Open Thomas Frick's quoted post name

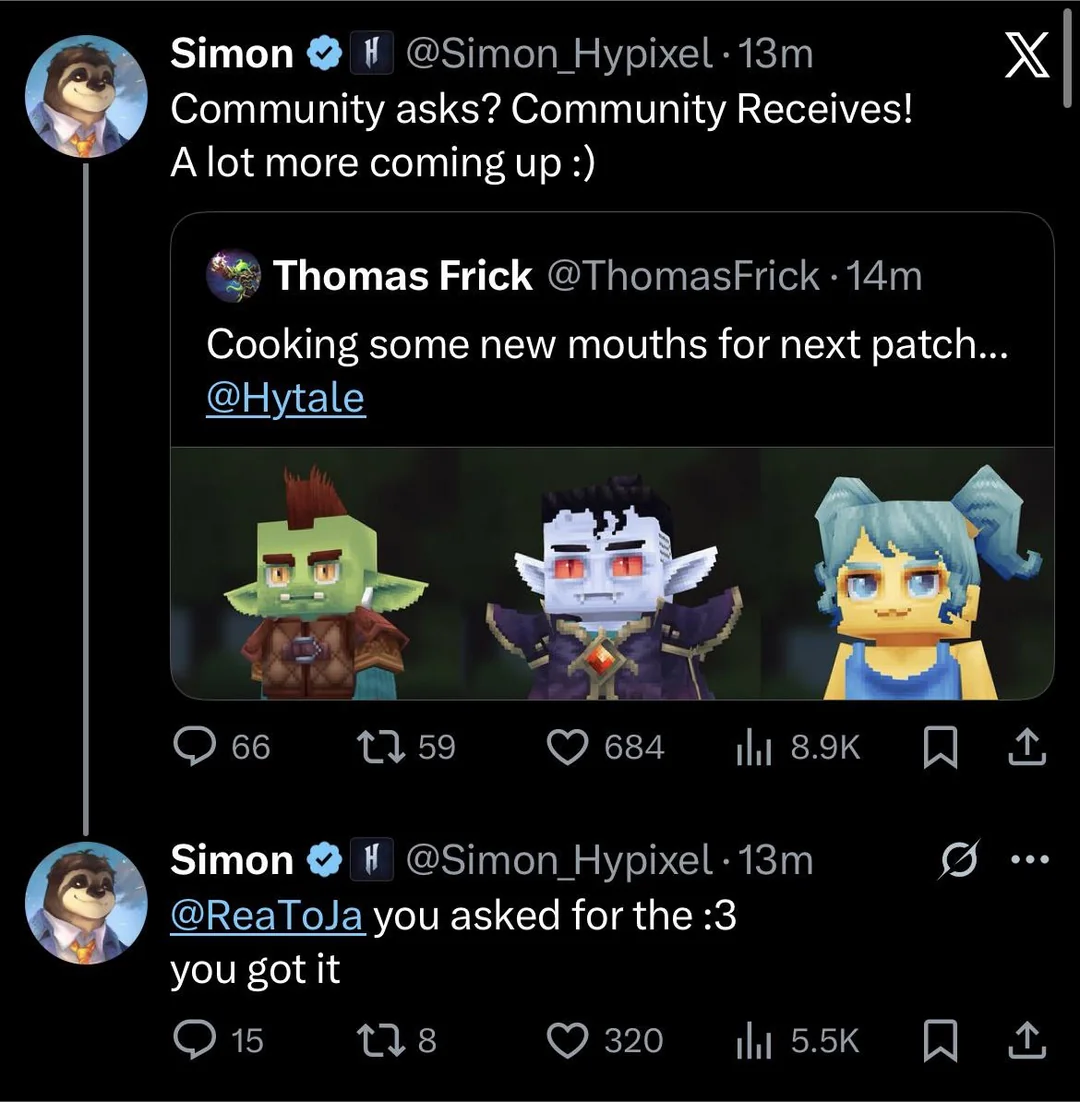coord(402,275)
